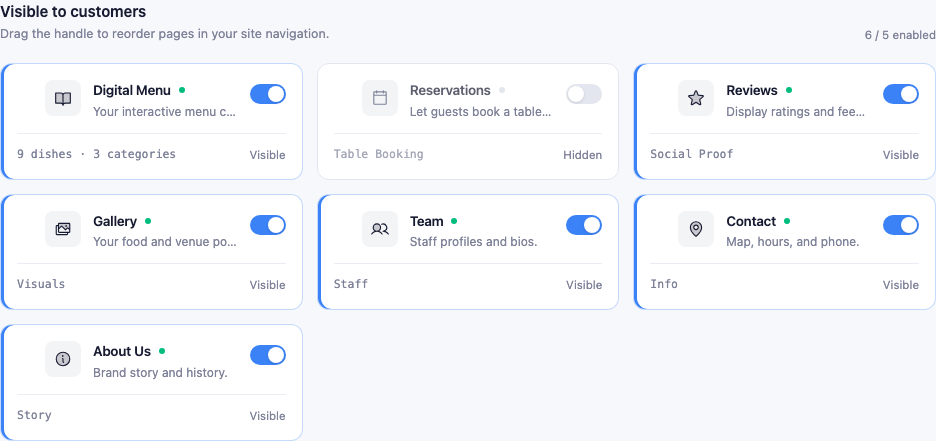The height and width of the screenshot is (441, 936).
Task: Click the 'Drag the handle to reorder' instruction
Action: (x=164, y=34)
